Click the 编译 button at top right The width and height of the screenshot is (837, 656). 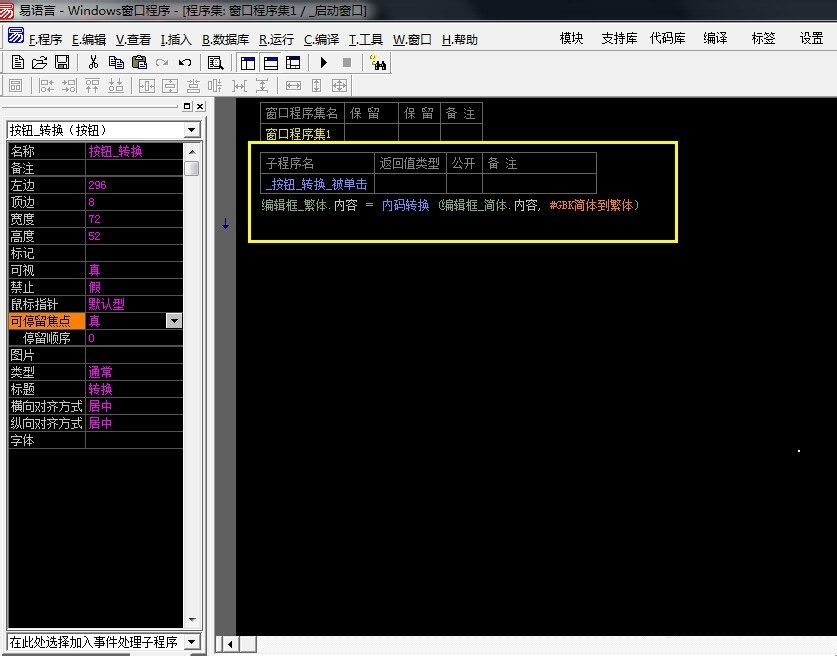pos(715,38)
